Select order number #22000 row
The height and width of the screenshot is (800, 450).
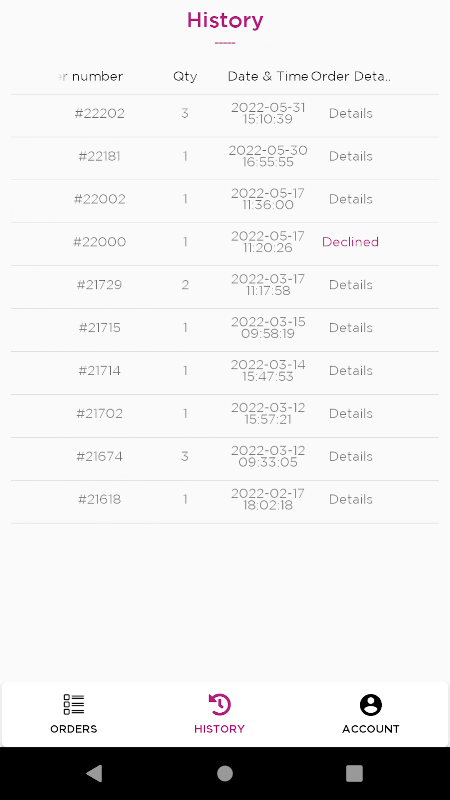coord(225,244)
